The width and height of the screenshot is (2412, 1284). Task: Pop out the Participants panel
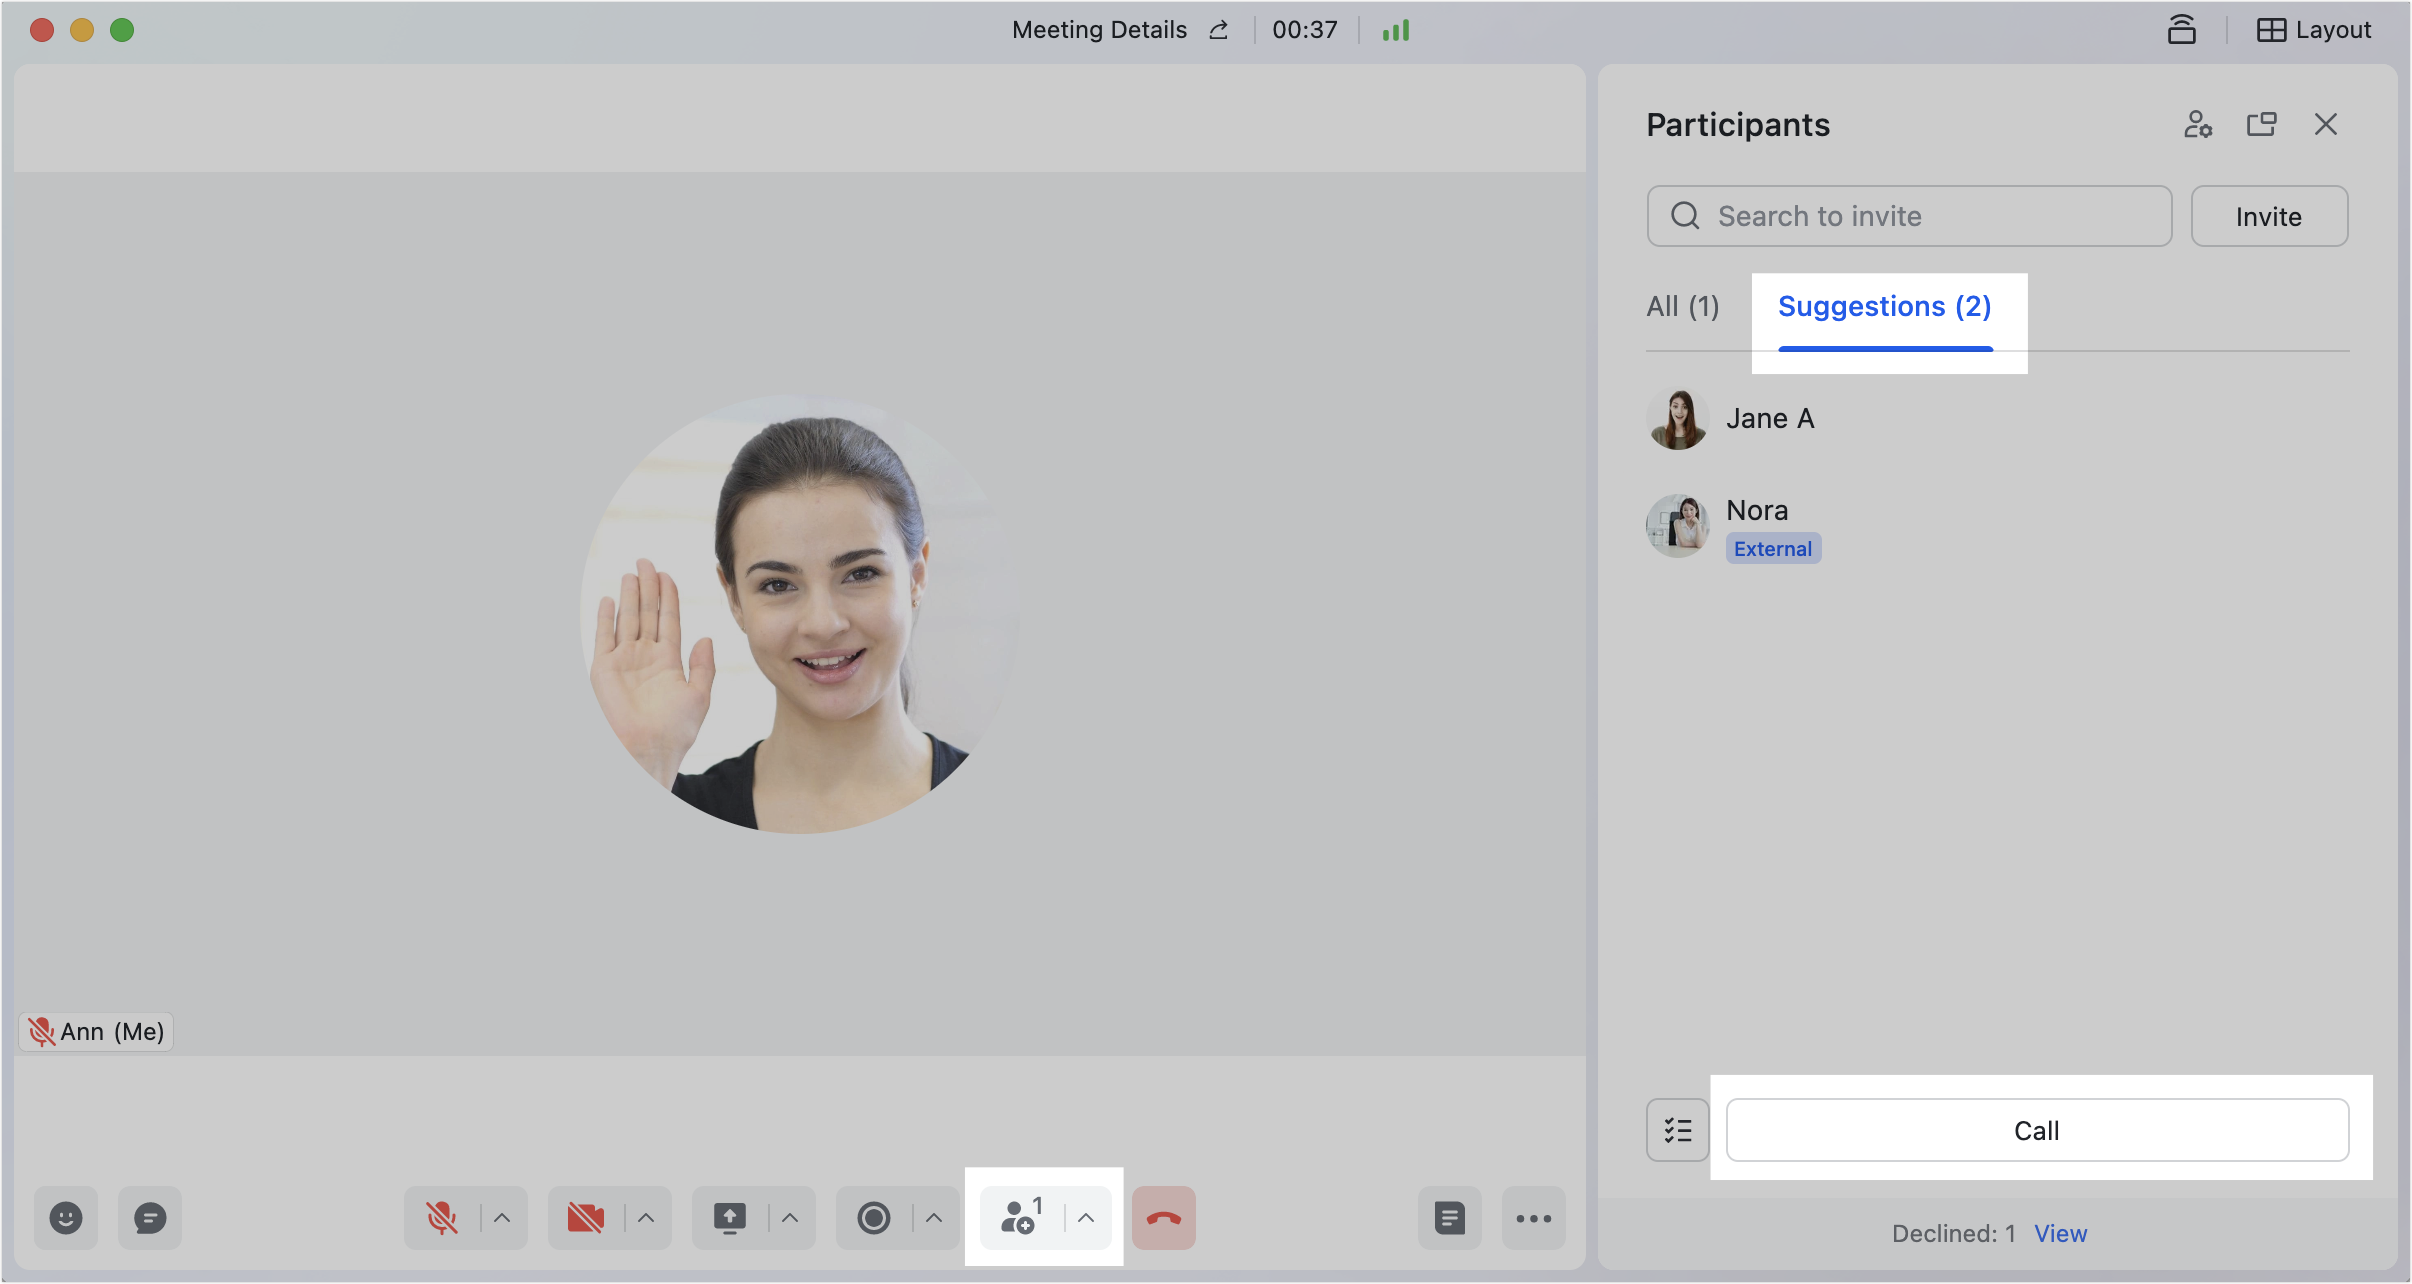2262,124
